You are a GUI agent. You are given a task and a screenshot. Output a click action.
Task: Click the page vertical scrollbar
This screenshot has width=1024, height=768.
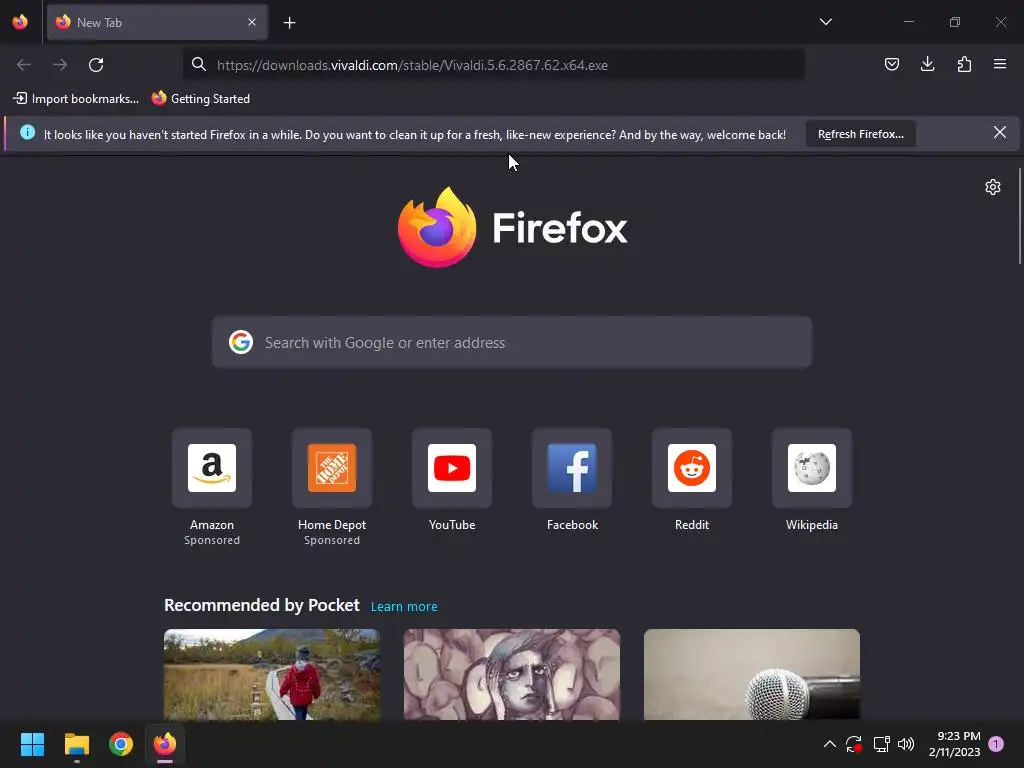[x=1019, y=216]
